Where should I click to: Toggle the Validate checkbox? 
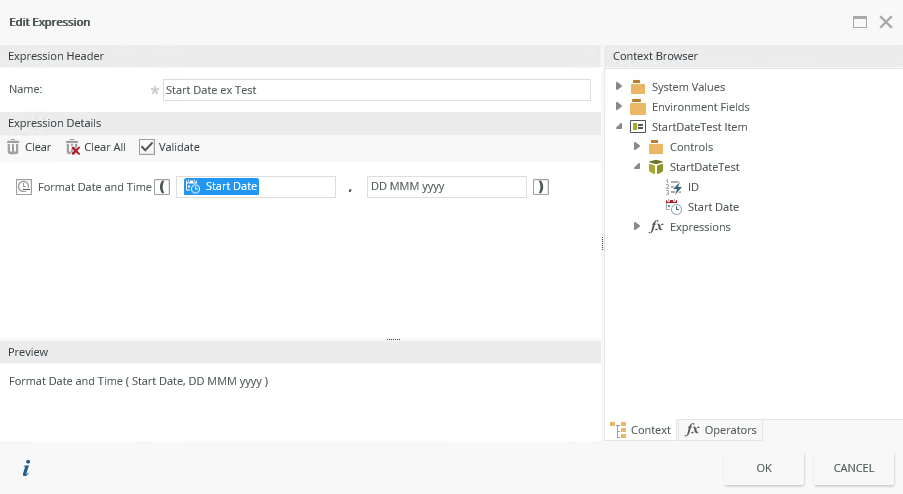click(147, 147)
